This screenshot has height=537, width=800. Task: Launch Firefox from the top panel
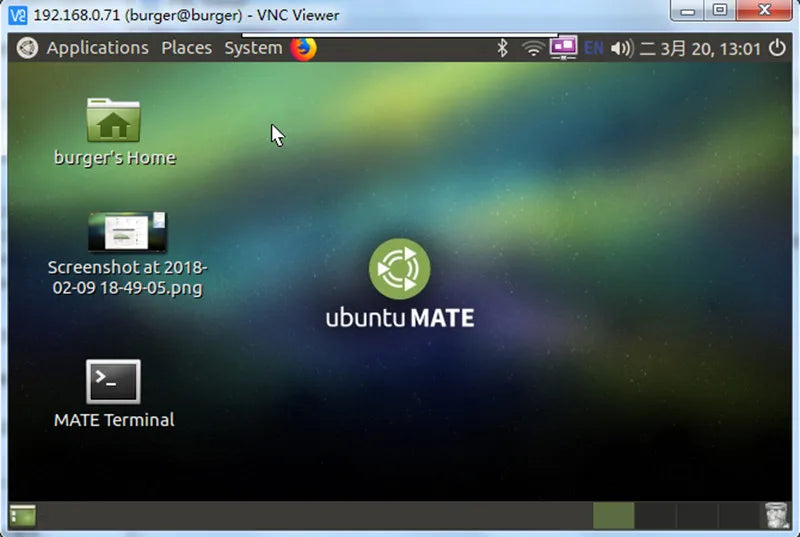[x=303, y=48]
